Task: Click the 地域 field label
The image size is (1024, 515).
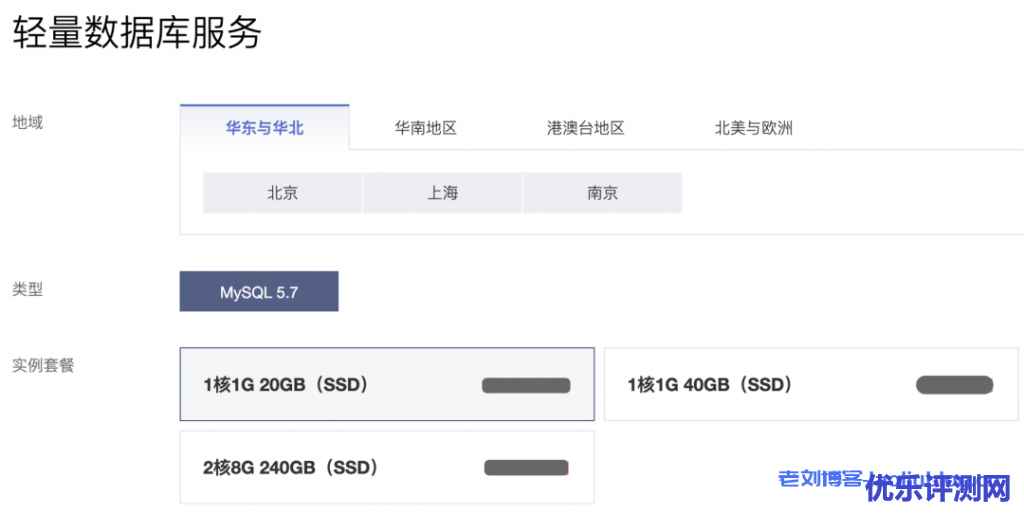Action: 27,123
